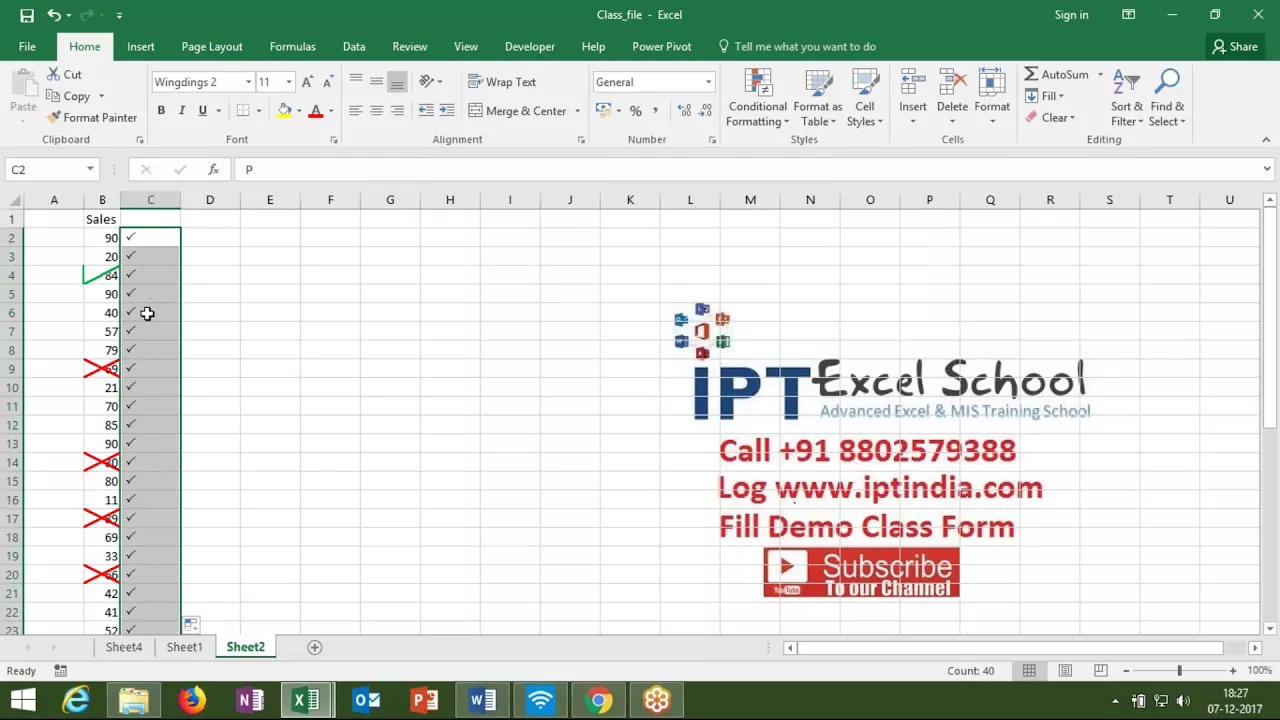This screenshot has width=1280, height=720.
Task: Switch to the Data tab
Action: 354,46
